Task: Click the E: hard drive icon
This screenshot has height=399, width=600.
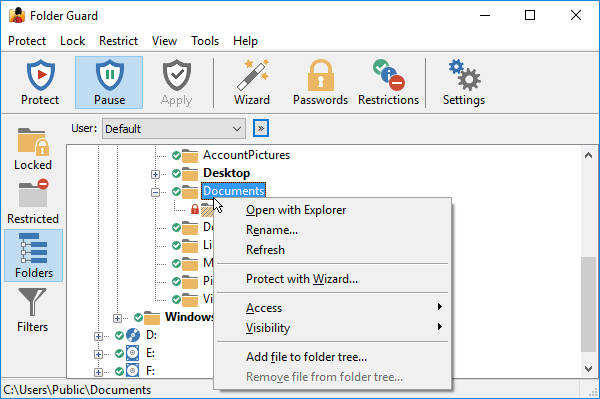Action: [x=132, y=353]
